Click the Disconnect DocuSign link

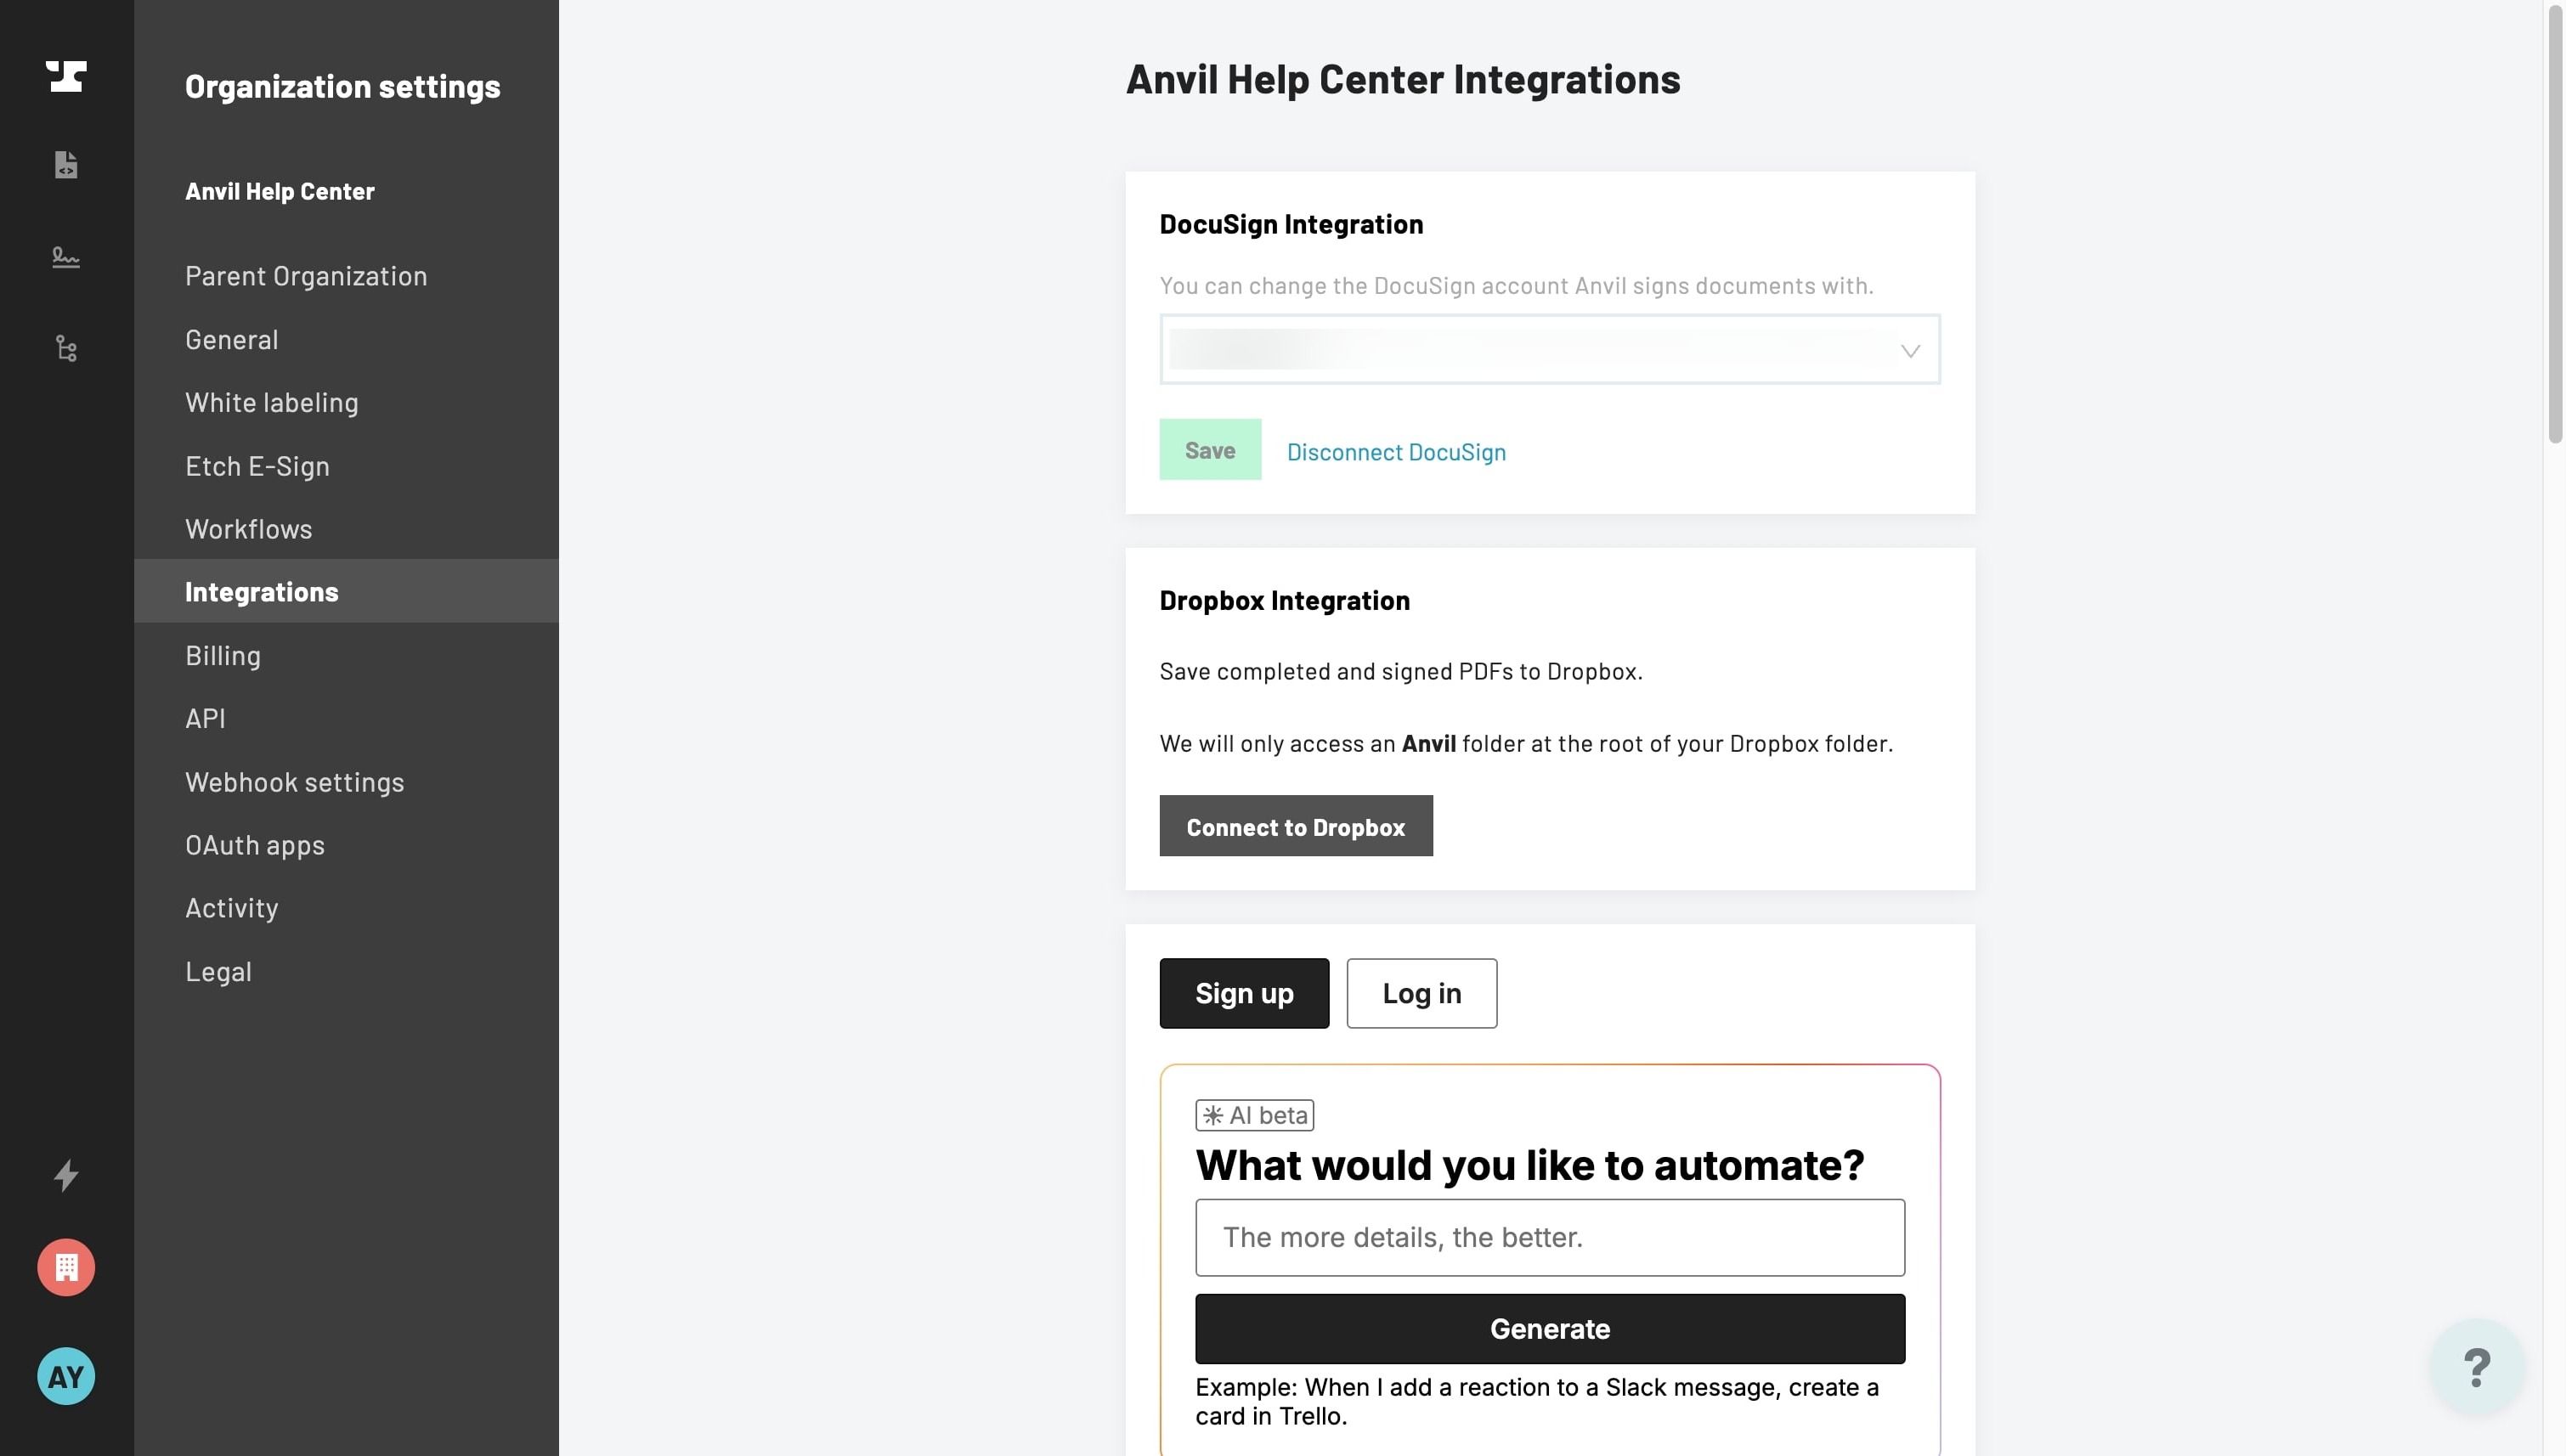coord(1396,452)
